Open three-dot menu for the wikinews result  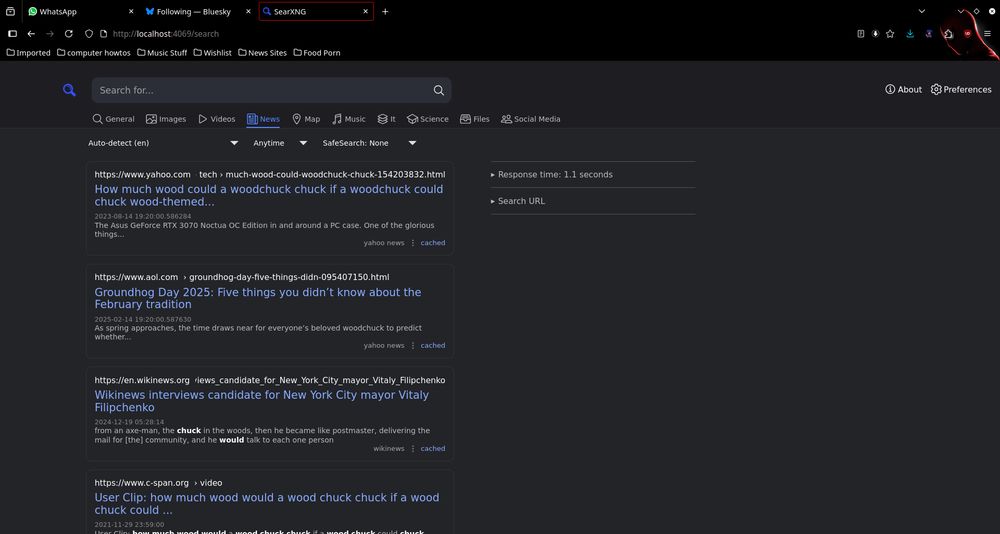(413, 449)
